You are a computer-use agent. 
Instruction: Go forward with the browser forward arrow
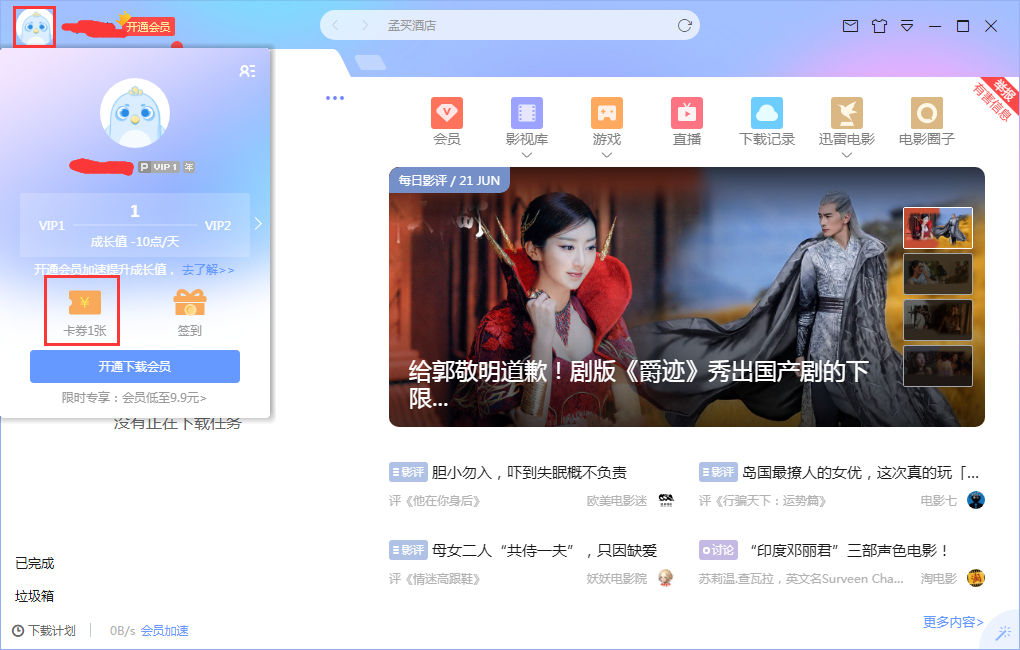[x=364, y=25]
